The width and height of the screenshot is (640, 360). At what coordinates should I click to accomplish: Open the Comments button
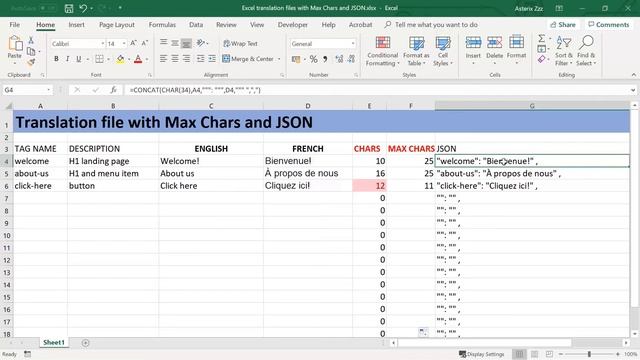point(609,25)
